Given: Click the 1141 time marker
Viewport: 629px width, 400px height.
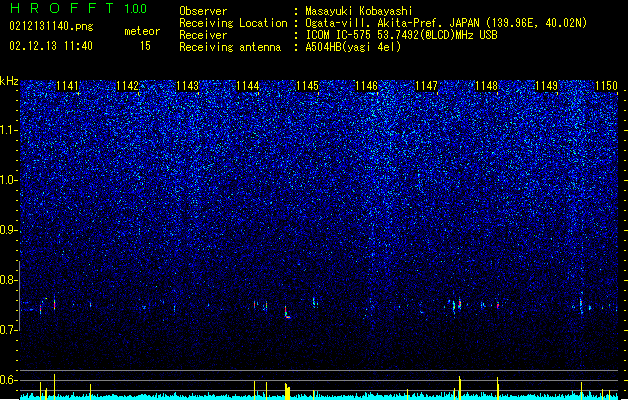Looking at the screenshot, I should coord(67,86).
